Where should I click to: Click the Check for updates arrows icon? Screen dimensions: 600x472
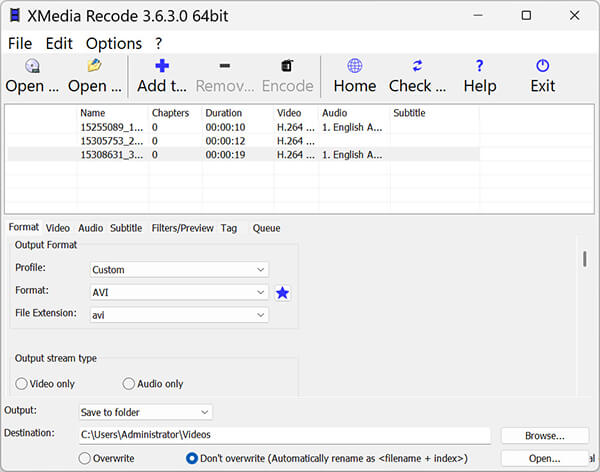click(417, 66)
